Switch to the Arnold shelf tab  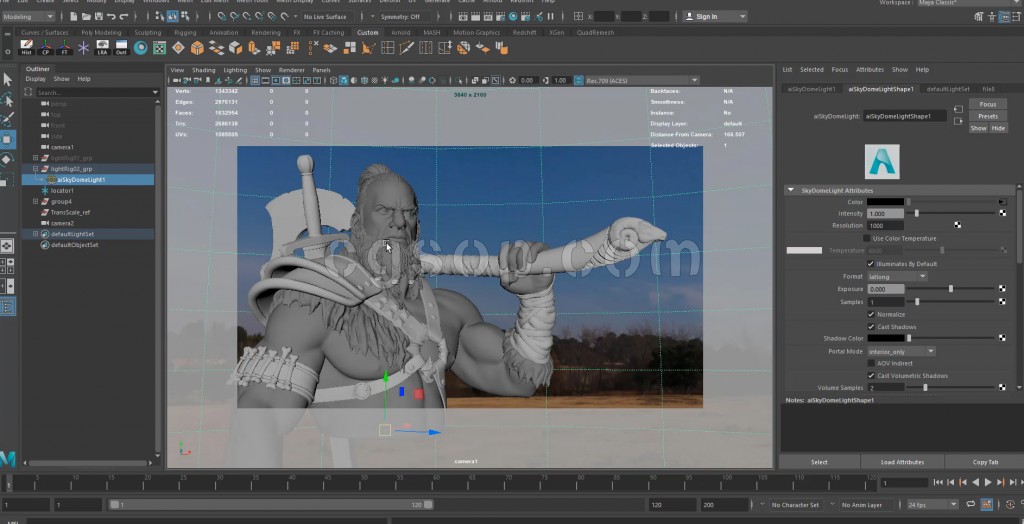(x=401, y=32)
